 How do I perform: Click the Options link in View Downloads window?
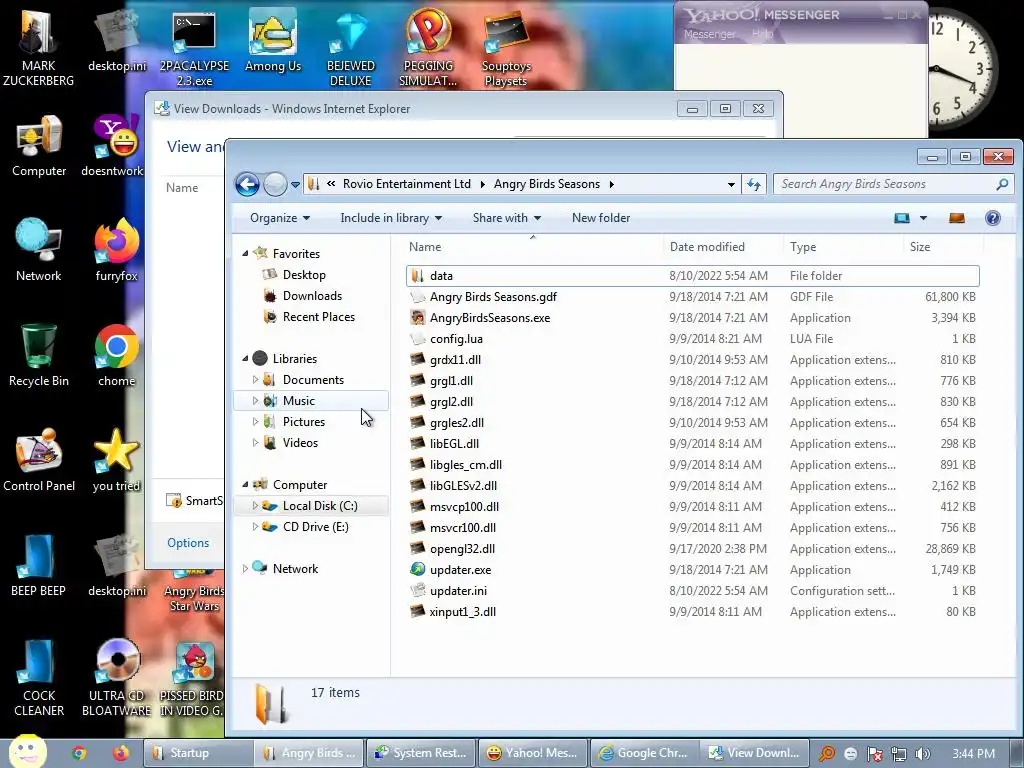coord(188,543)
